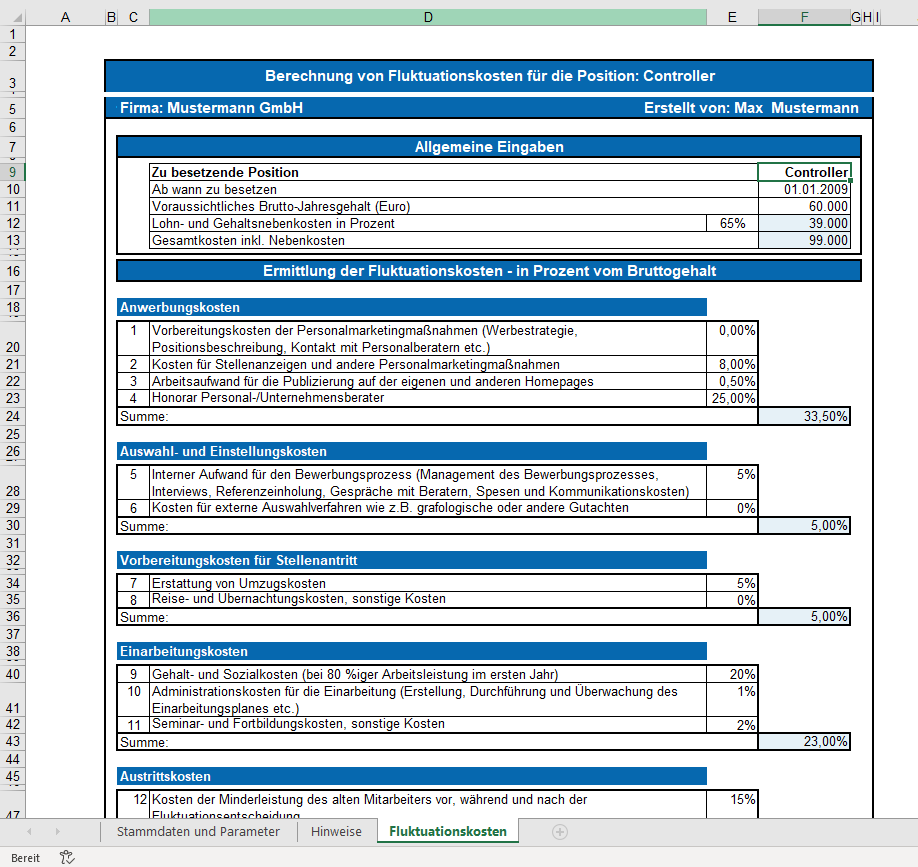Click the 39.000 Nebenkosten amount cell
918x867 pixels.
click(804, 223)
